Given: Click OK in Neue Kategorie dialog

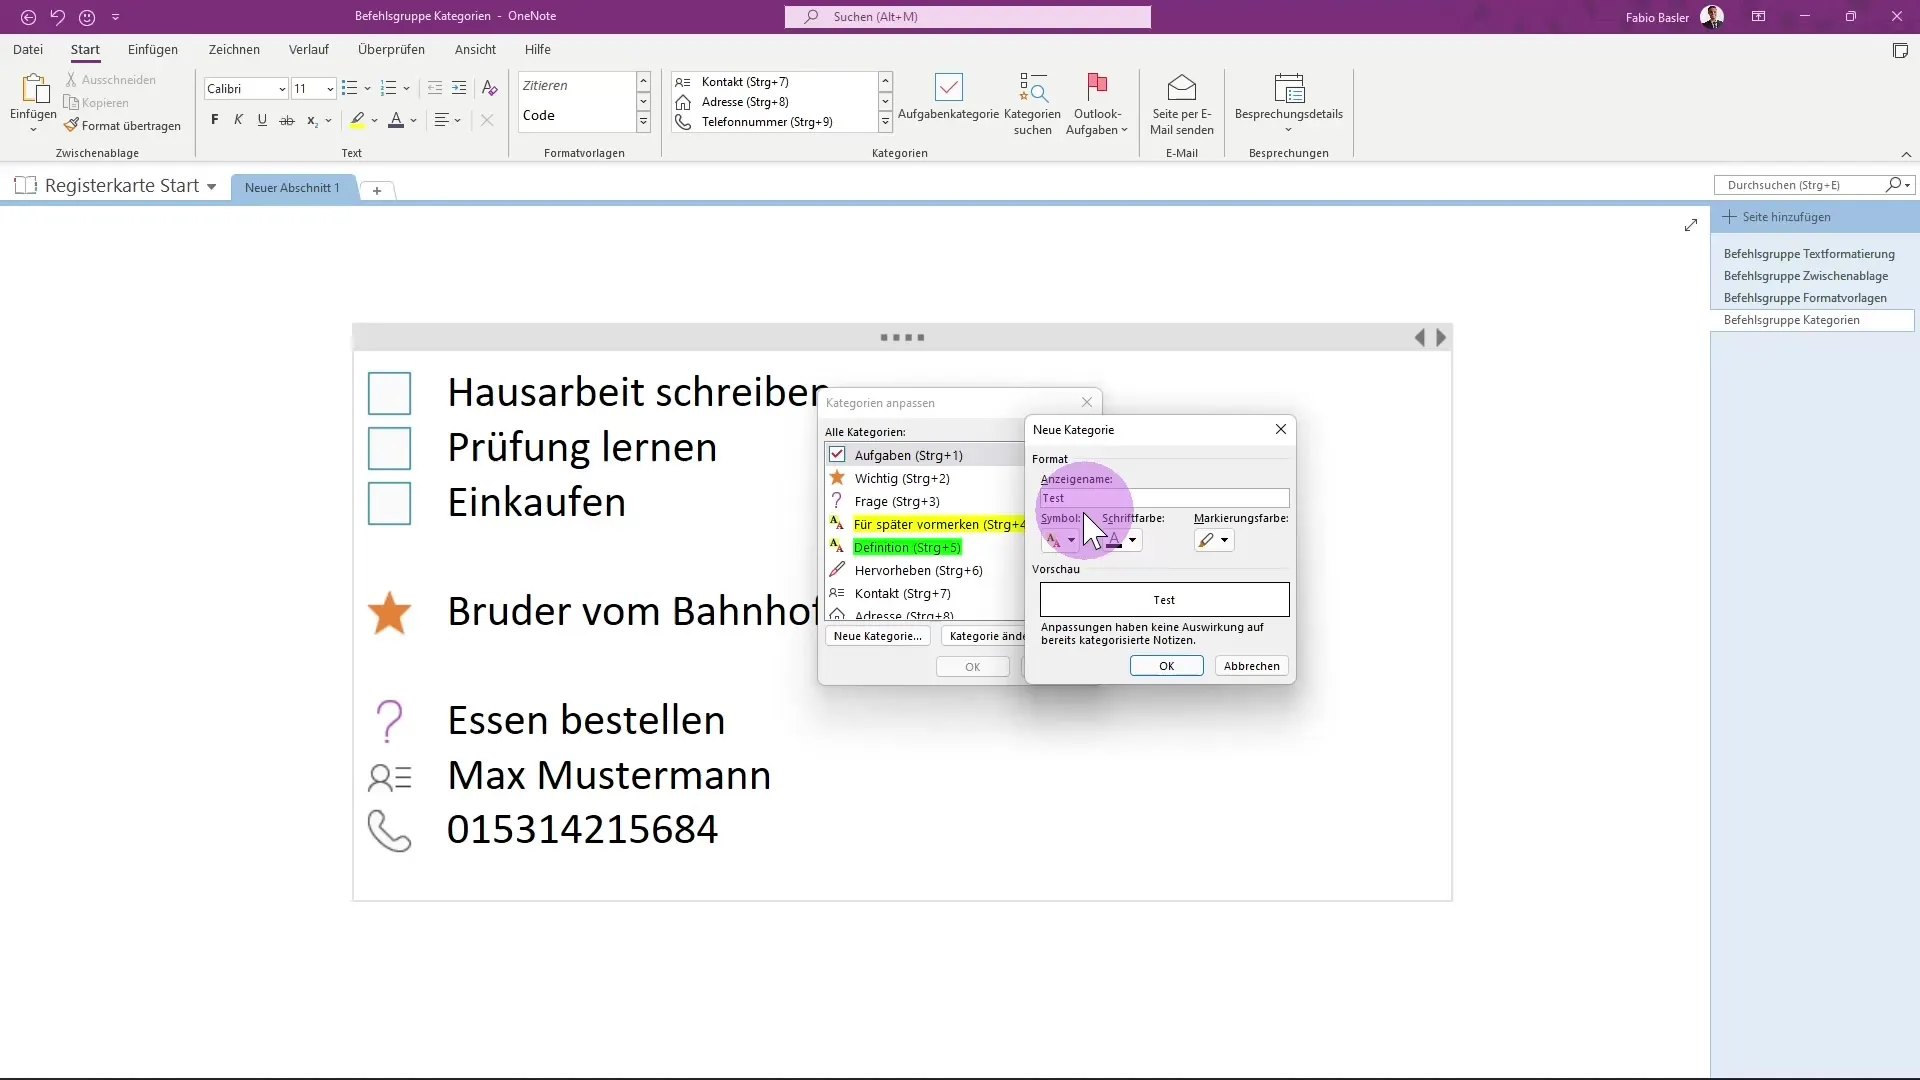Looking at the screenshot, I should (1166, 666).
